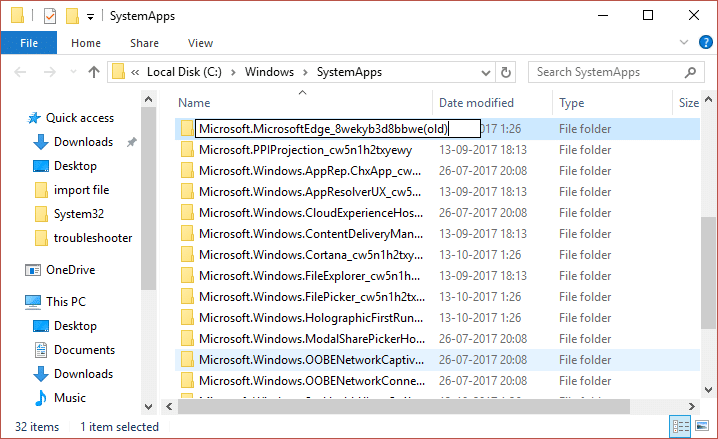Screen dimensions: 718x439
Task: Click Local Disk (C:) in address bar
Action: [184, 72]
